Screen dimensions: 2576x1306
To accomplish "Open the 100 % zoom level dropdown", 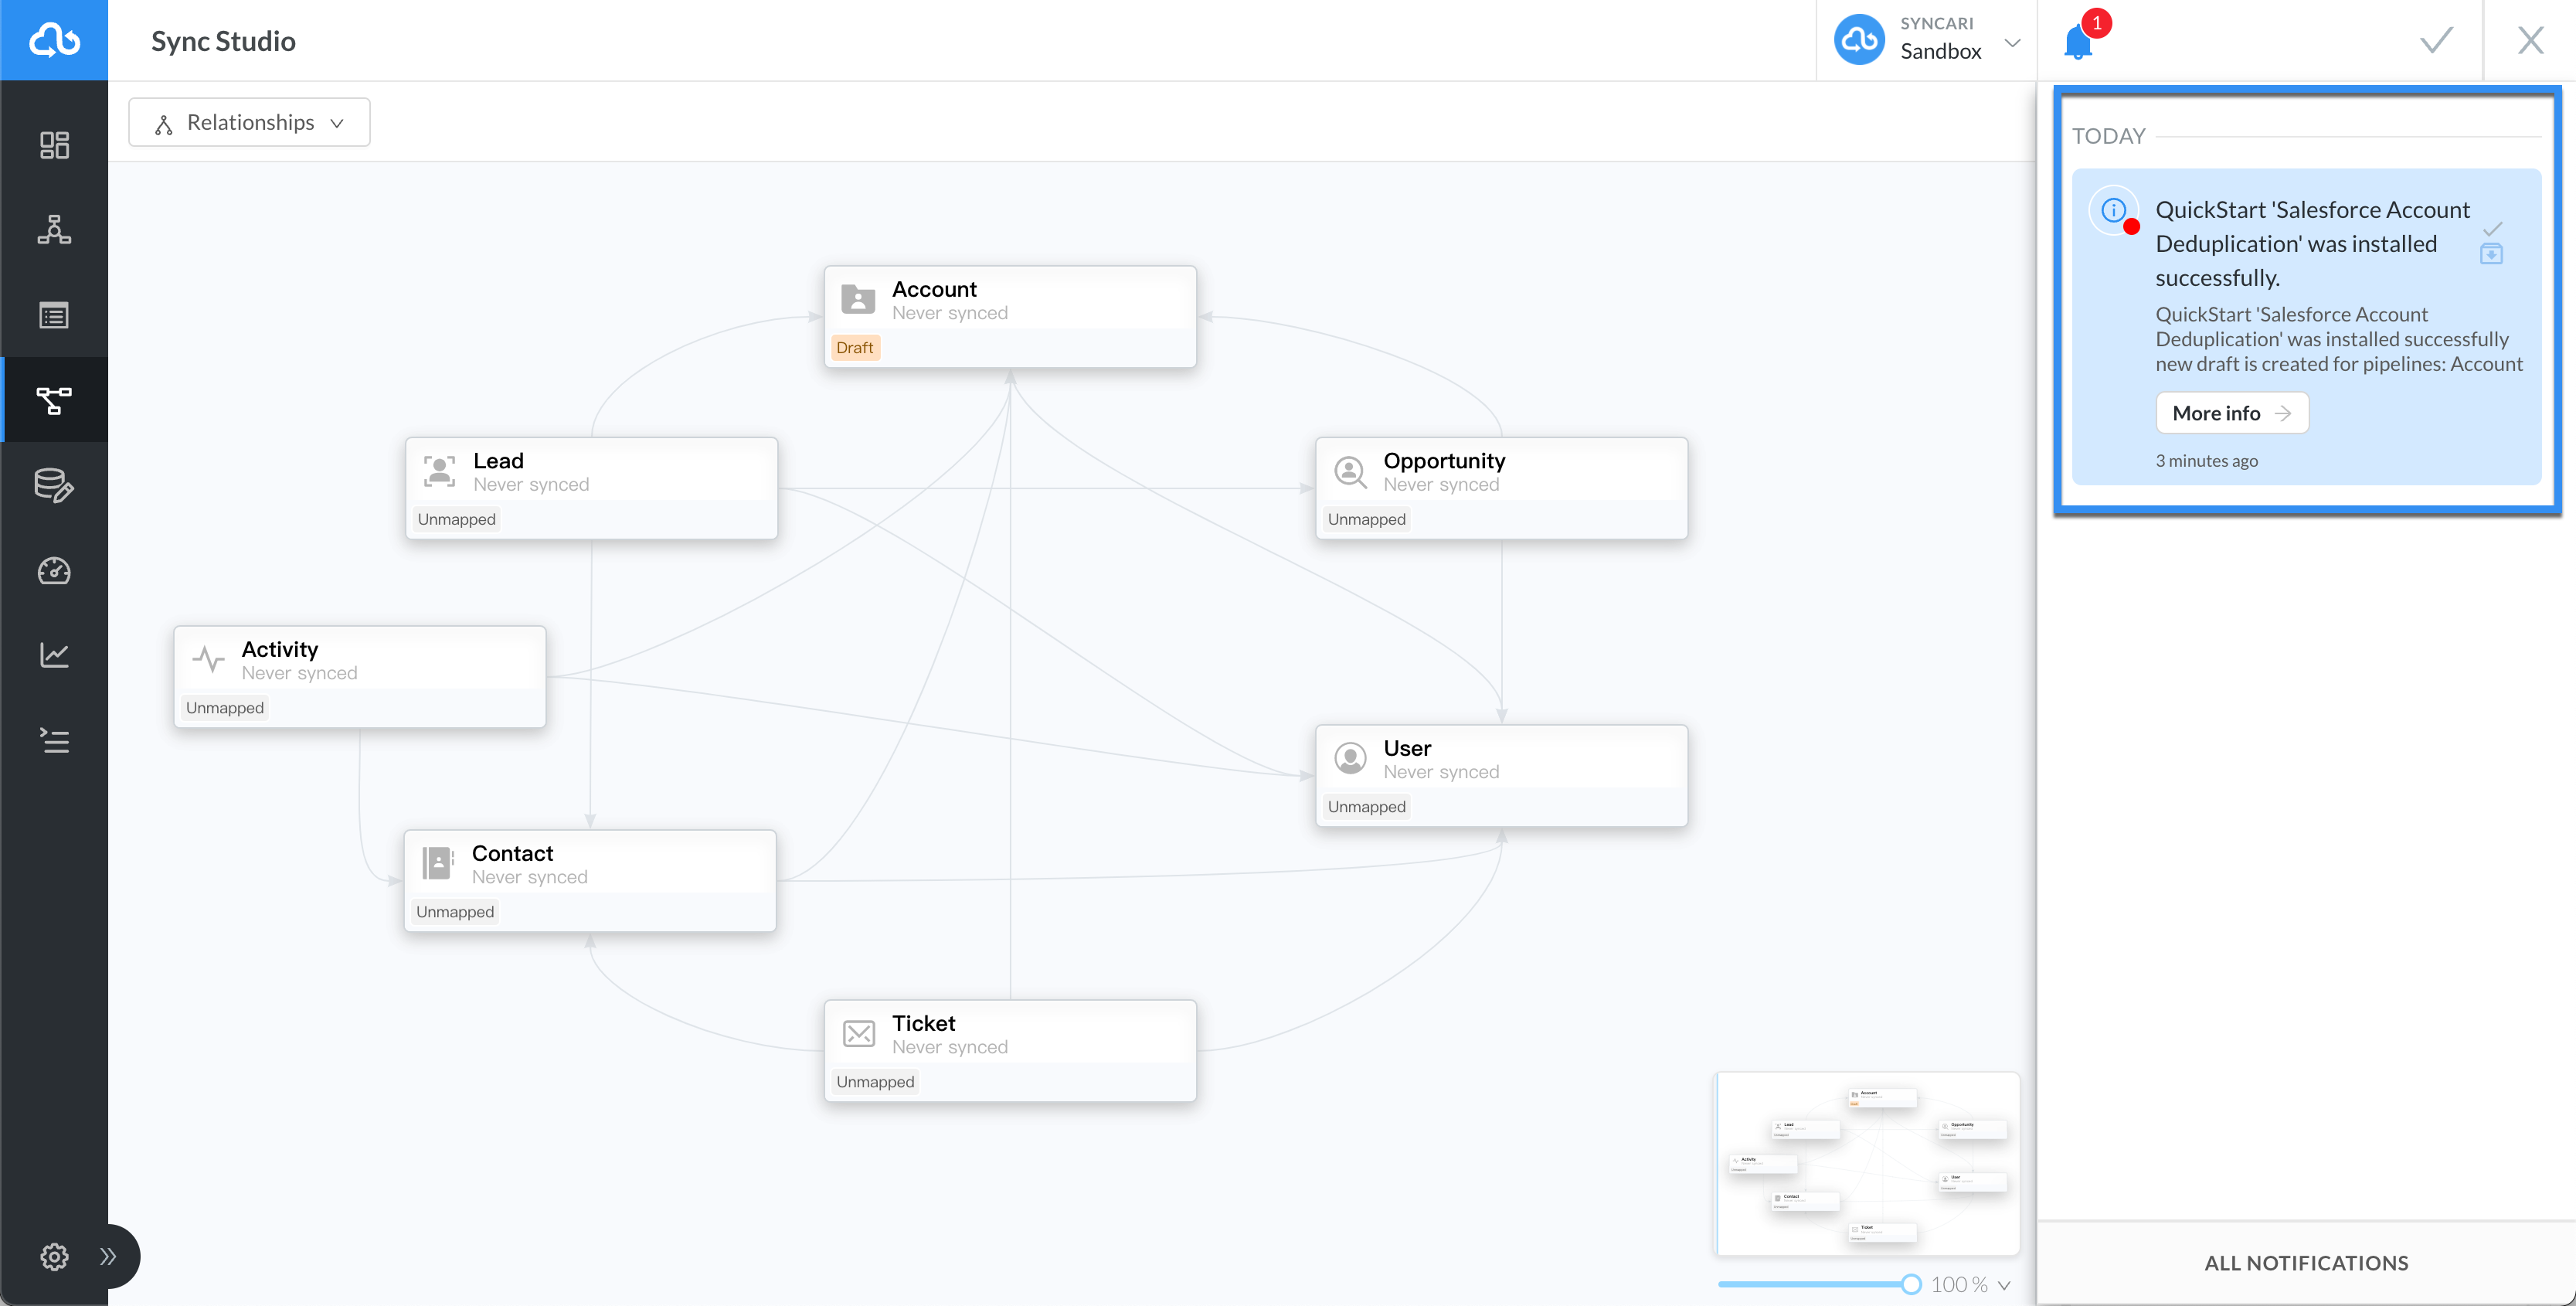I will point(1970,1285).
